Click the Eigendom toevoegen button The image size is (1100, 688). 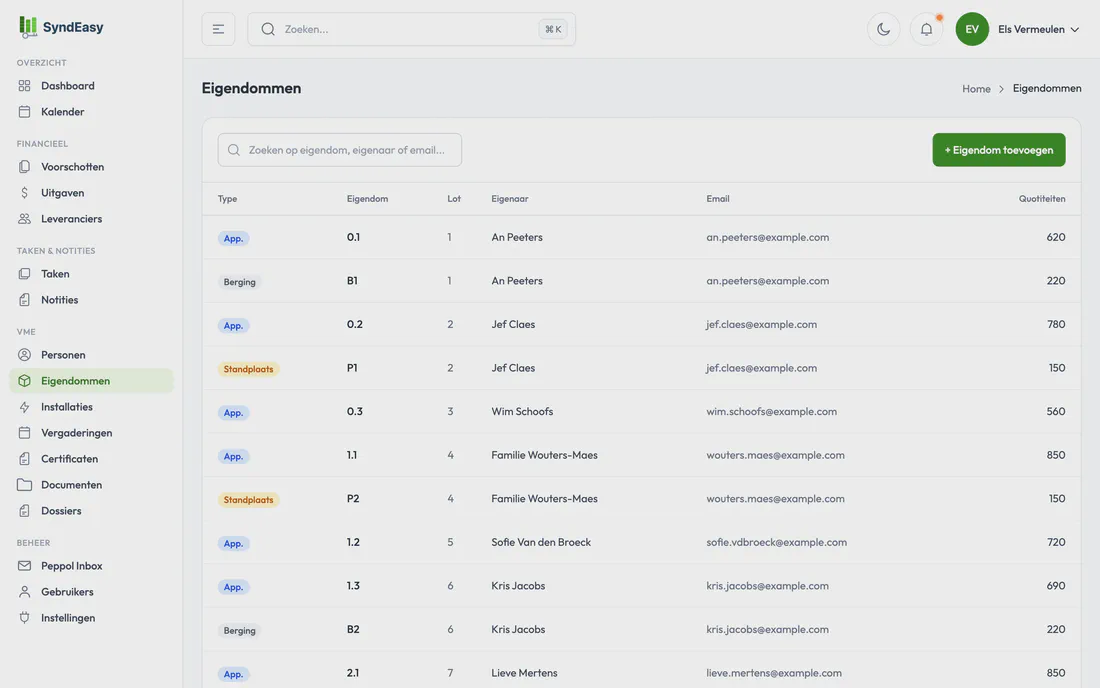pyautogui.click(x=998, y=150)
